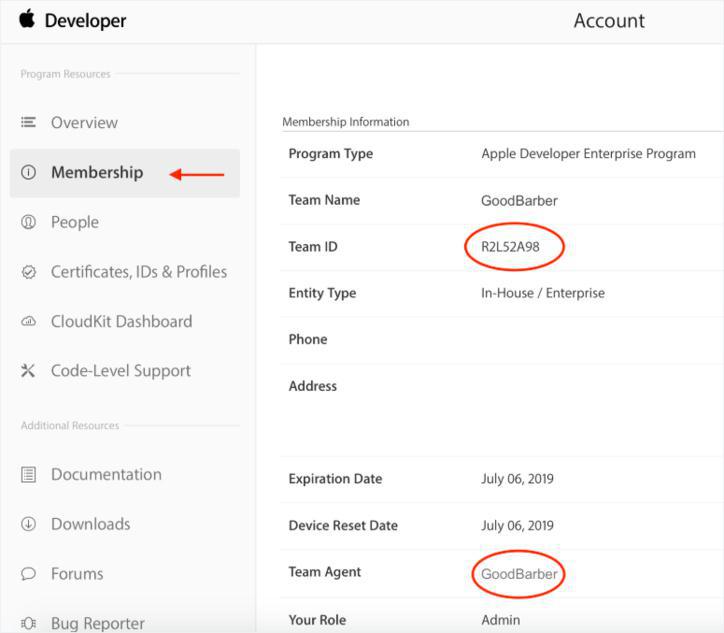
Task: Click the Developer header title
Action: [x=85, y=20]
